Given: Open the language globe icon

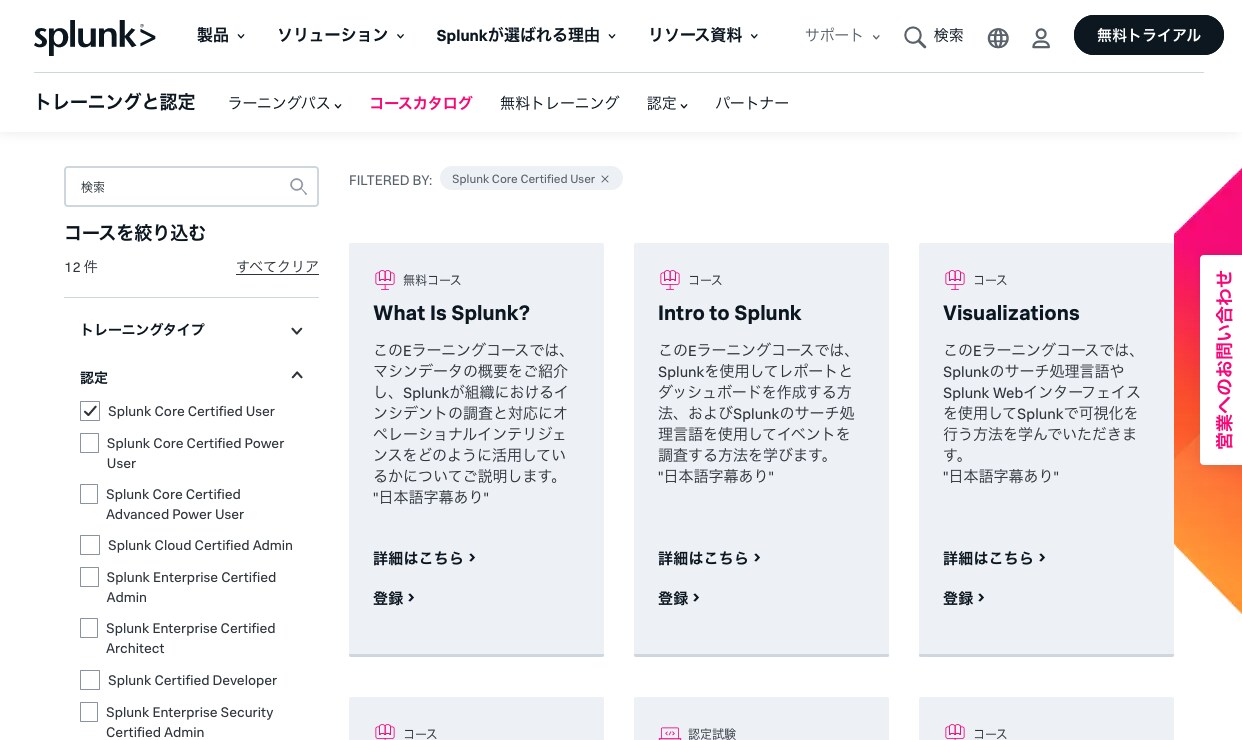Looking at the screenshot, I should pos(998,38).
